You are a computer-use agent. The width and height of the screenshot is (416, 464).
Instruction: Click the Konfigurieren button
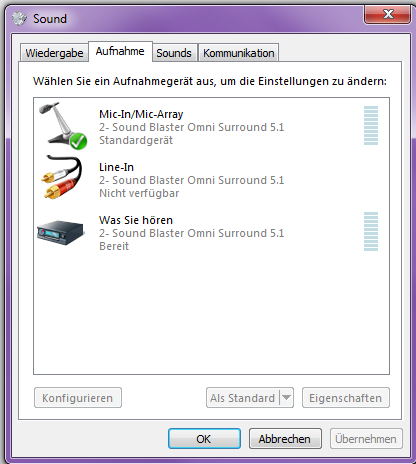click(78, 398)
